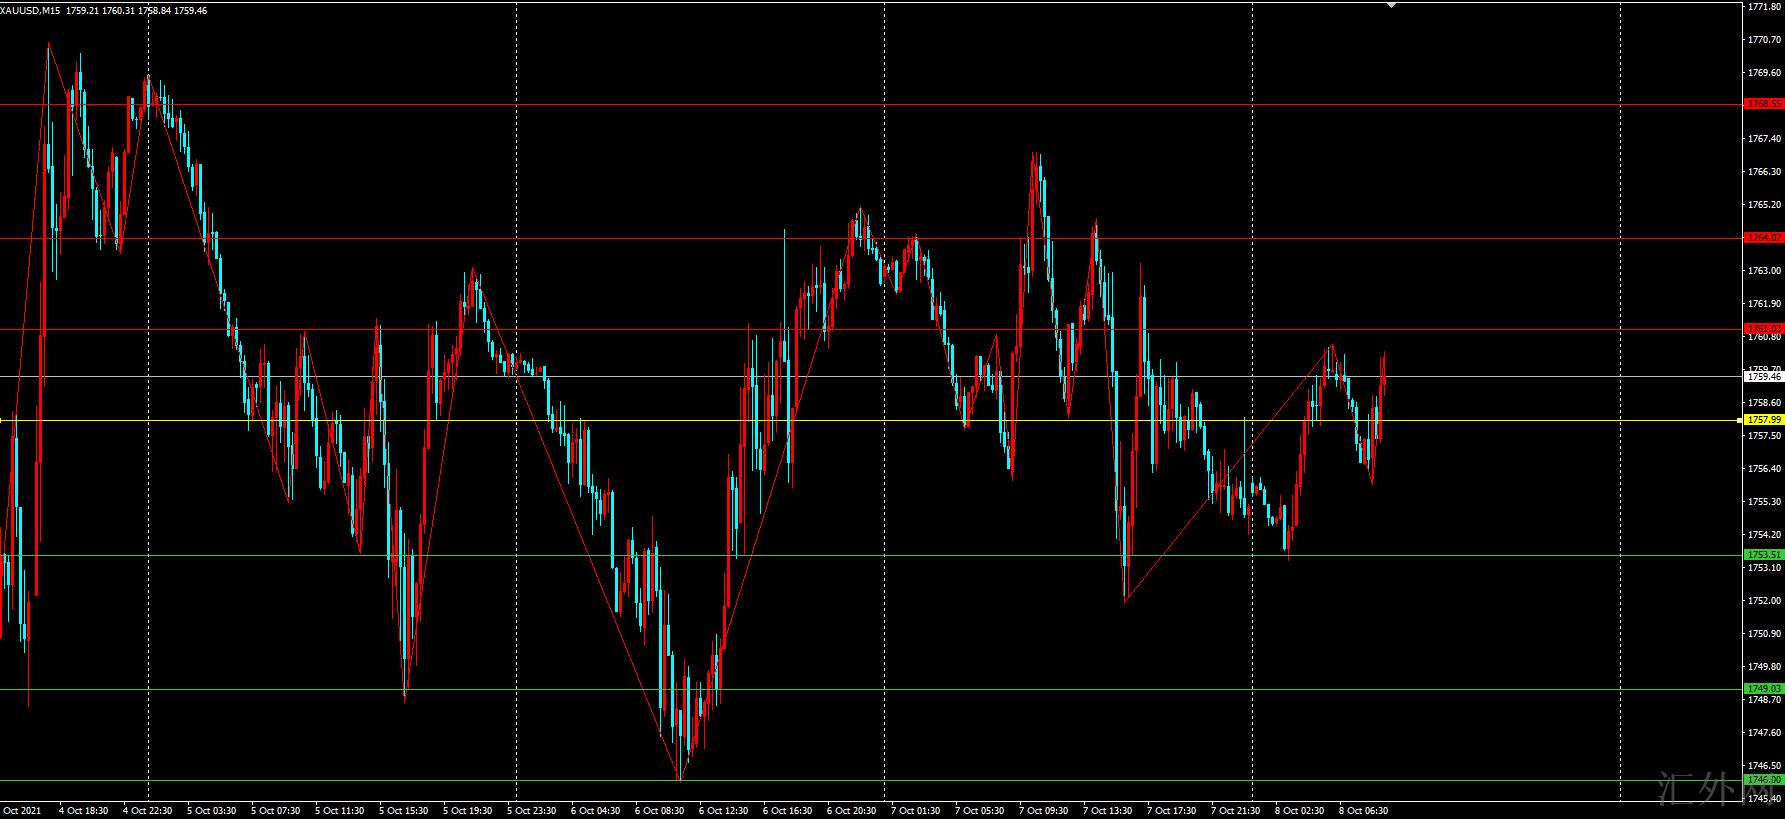Screen dimensions: 1785x819
Task: Click the 1752.00 price scale label
Action: 1763,601
